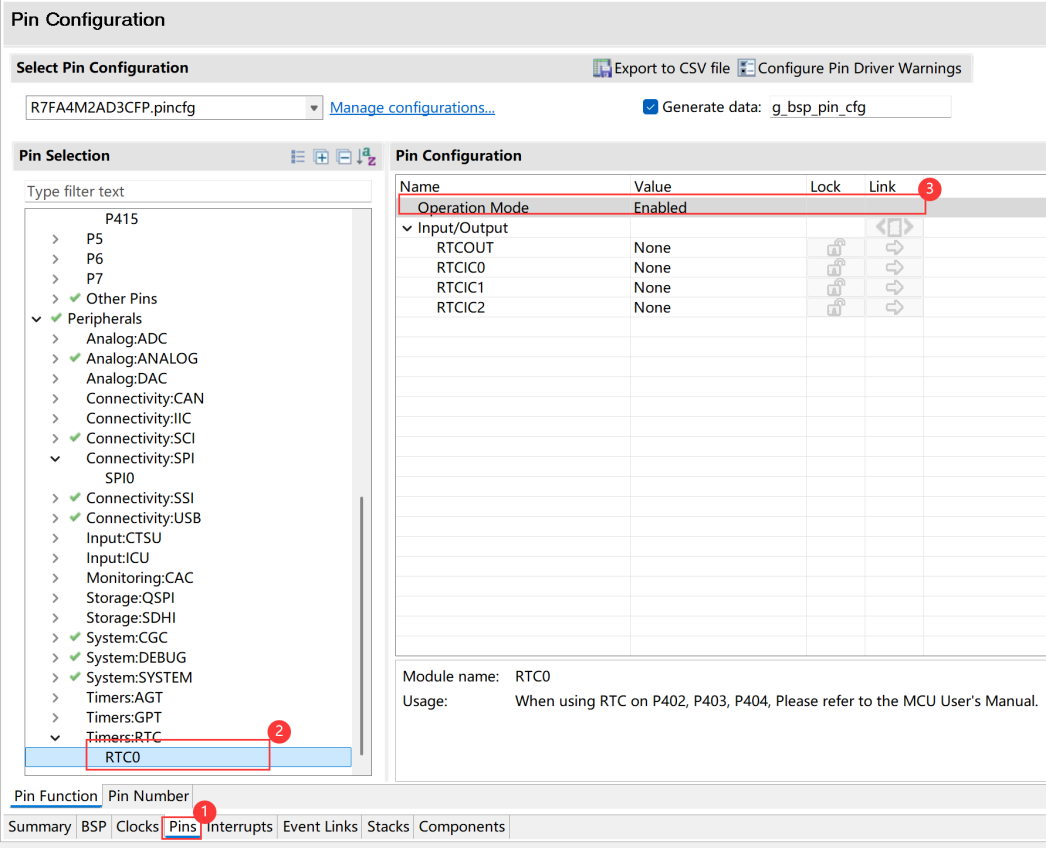Click the link arrow for RTCOUT
The image size is (1046, 849).
pos(894,247)
